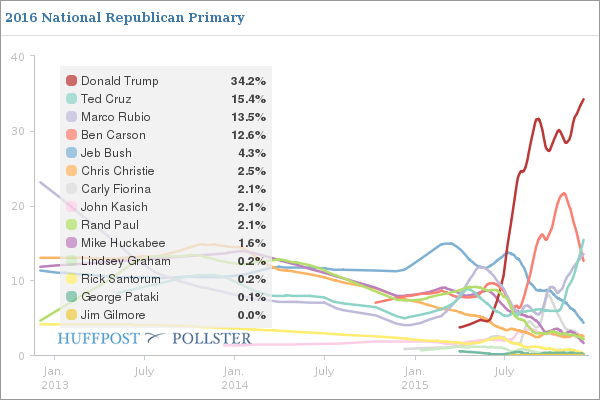Select the John Kasich legend entry
This screenshot has width=600, height=400.
[x=112, y=207]
